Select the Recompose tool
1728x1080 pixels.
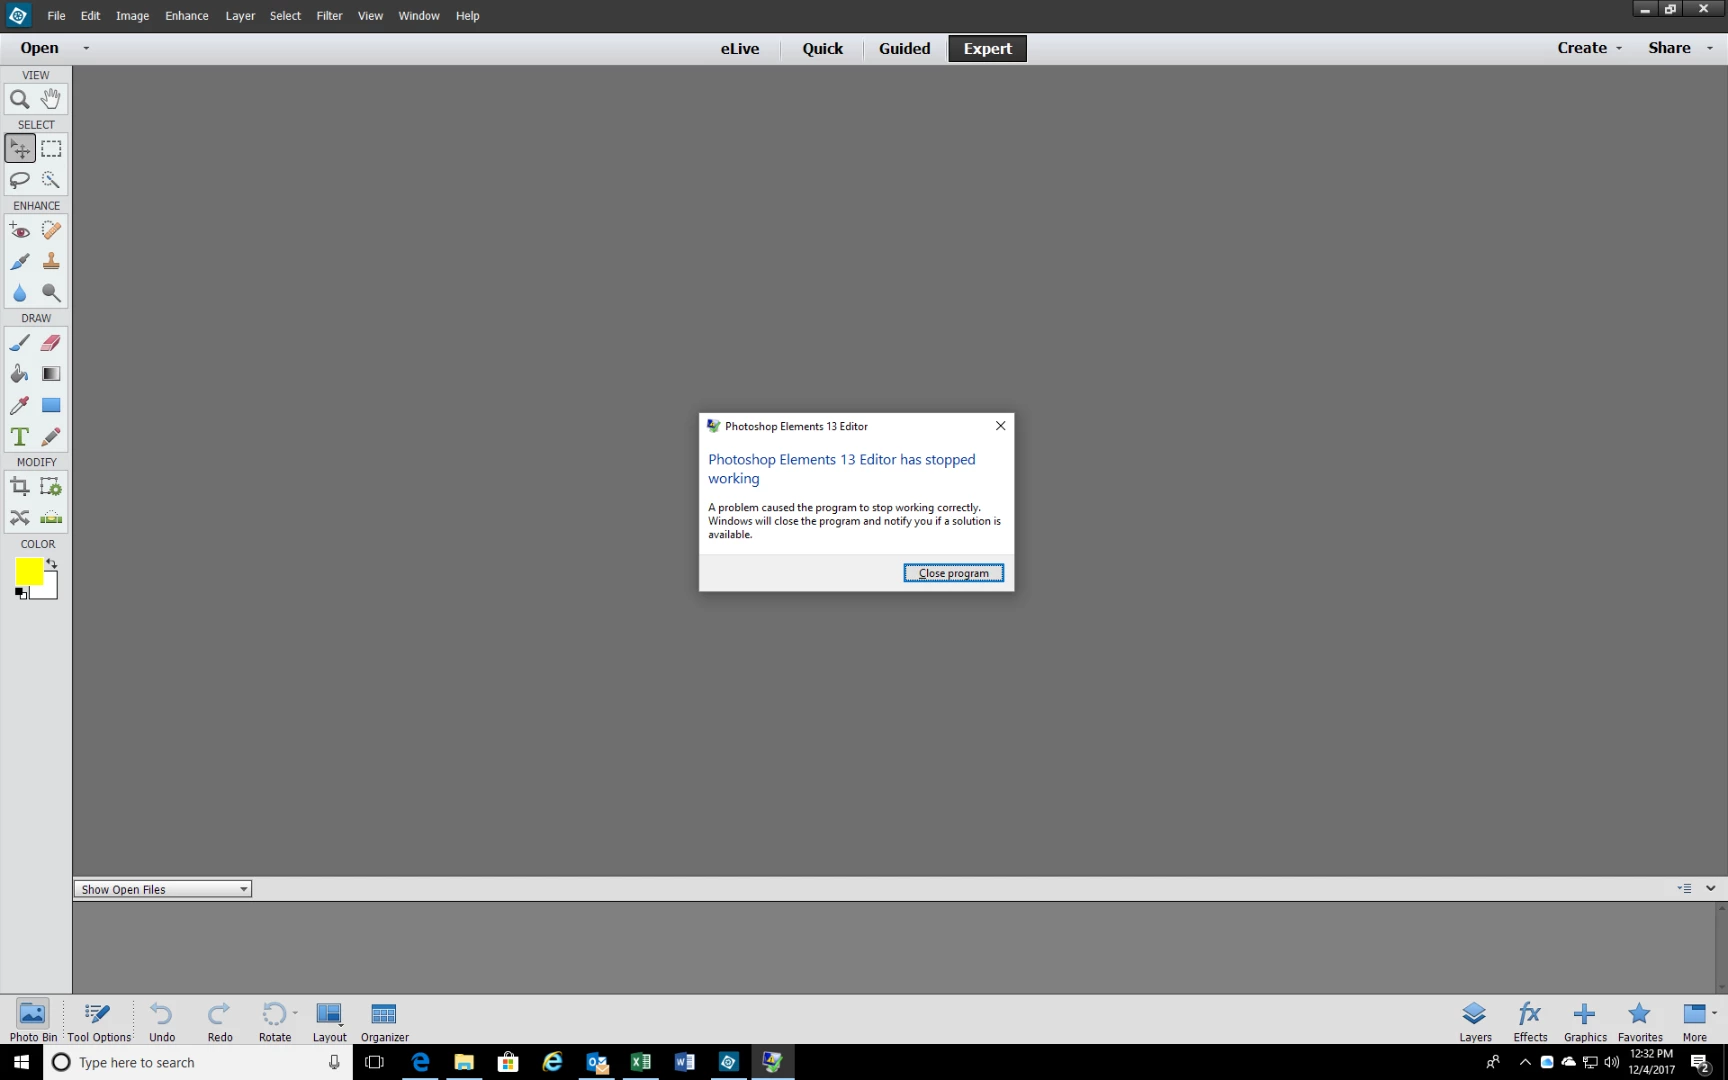(x=51, y=487)
